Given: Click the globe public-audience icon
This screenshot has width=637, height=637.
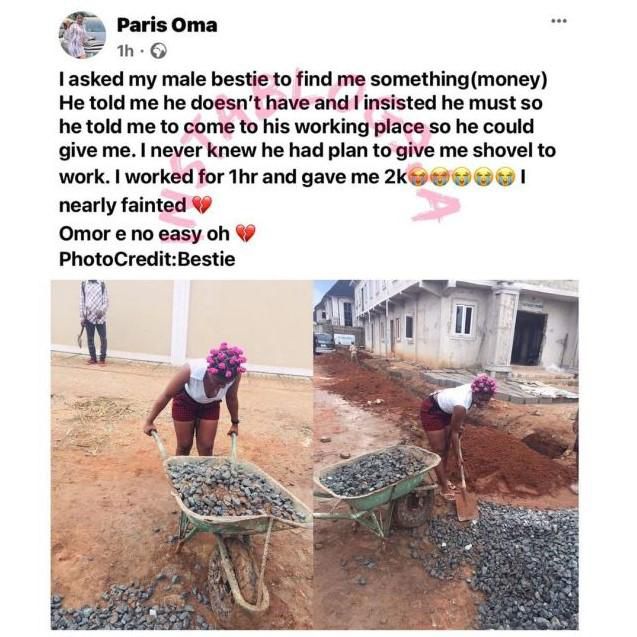Looking at the screenshot, I should coord(159,50).
